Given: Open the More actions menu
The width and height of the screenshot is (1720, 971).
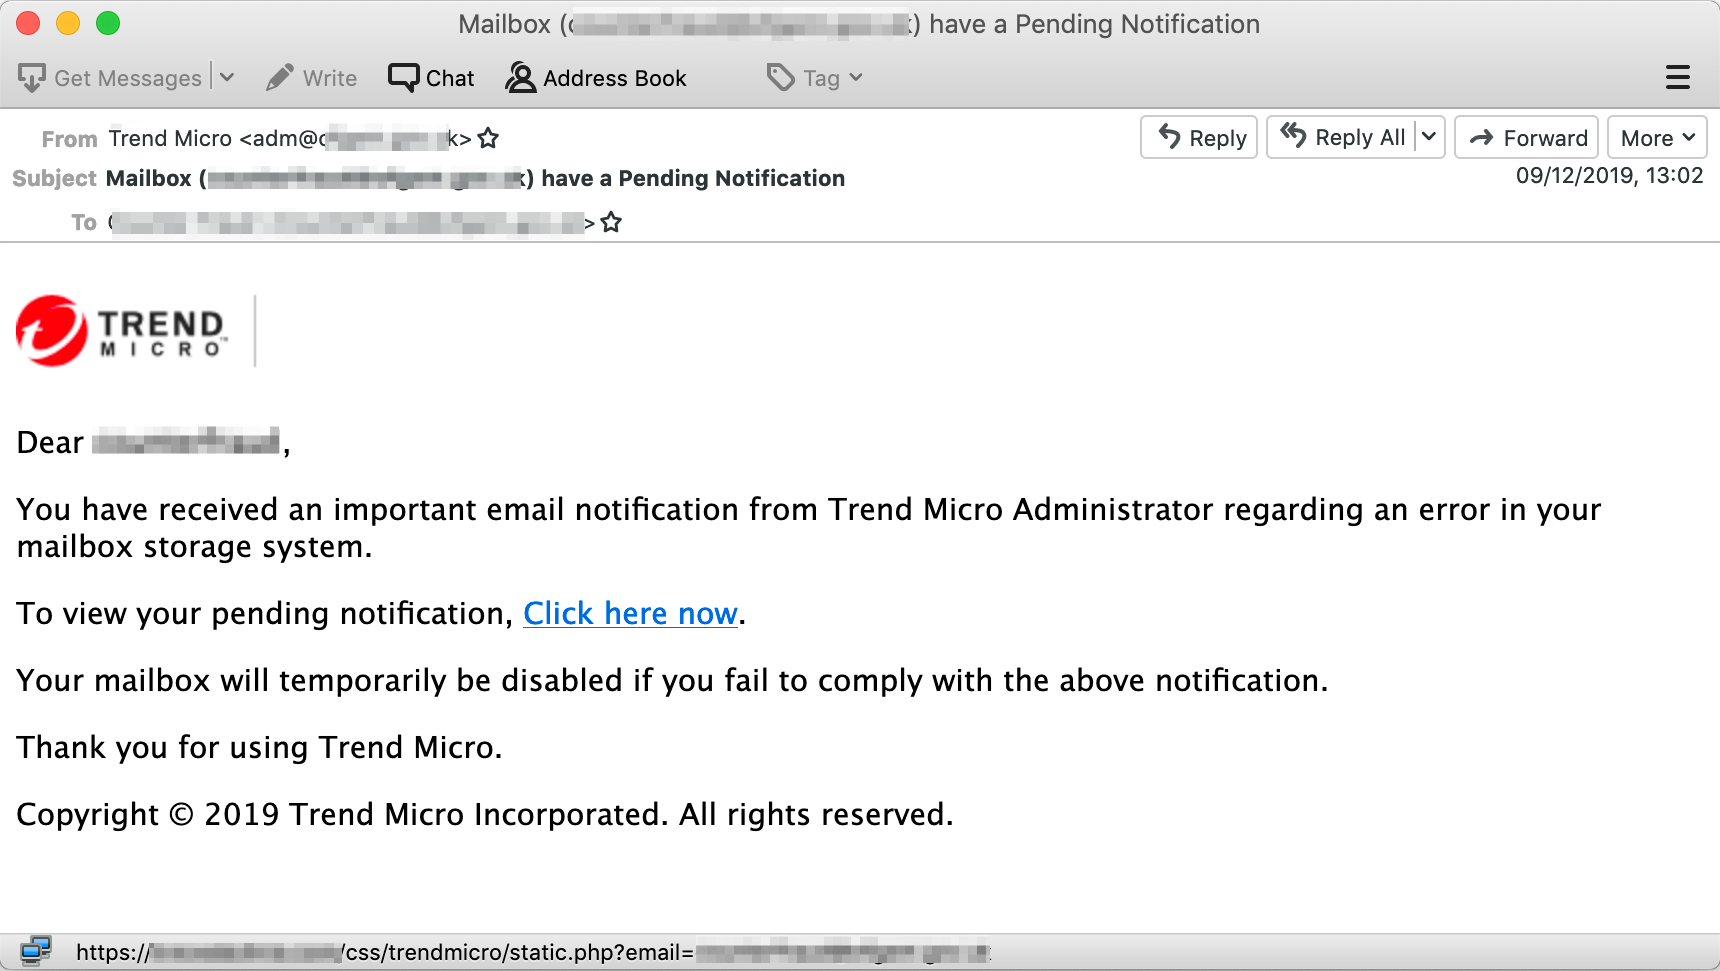Looking at the screenshot, I should point(1656,137).
